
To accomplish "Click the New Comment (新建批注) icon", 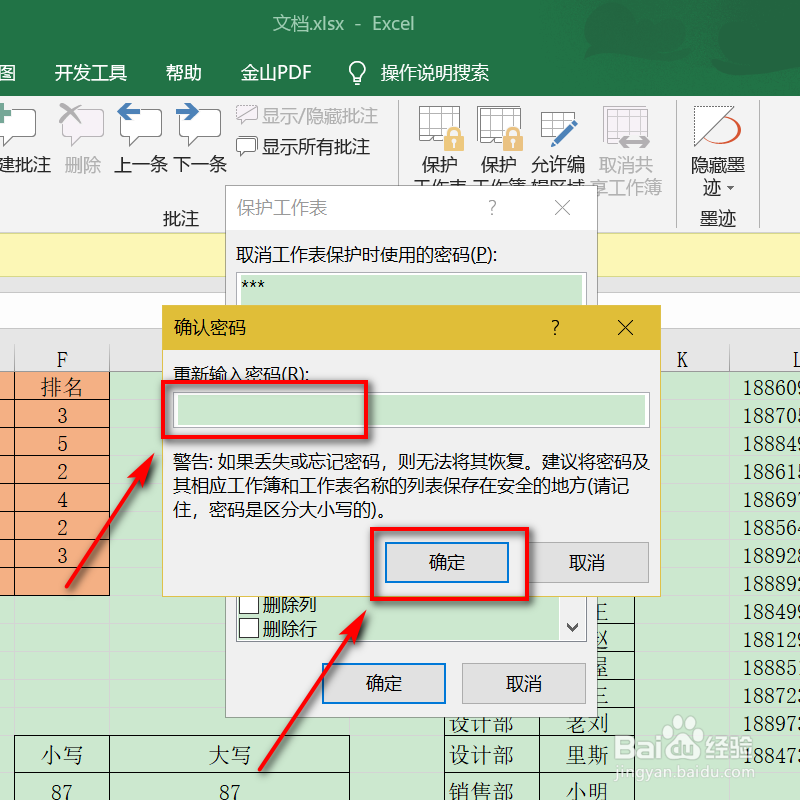I will [x=14, y=130].
